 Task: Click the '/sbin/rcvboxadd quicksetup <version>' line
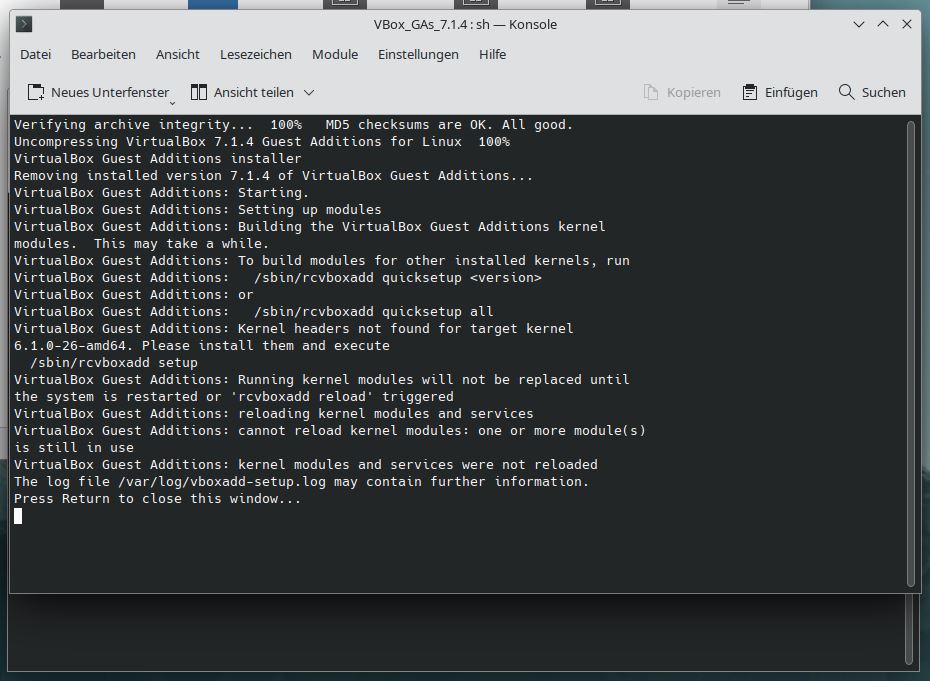[278, 278]
